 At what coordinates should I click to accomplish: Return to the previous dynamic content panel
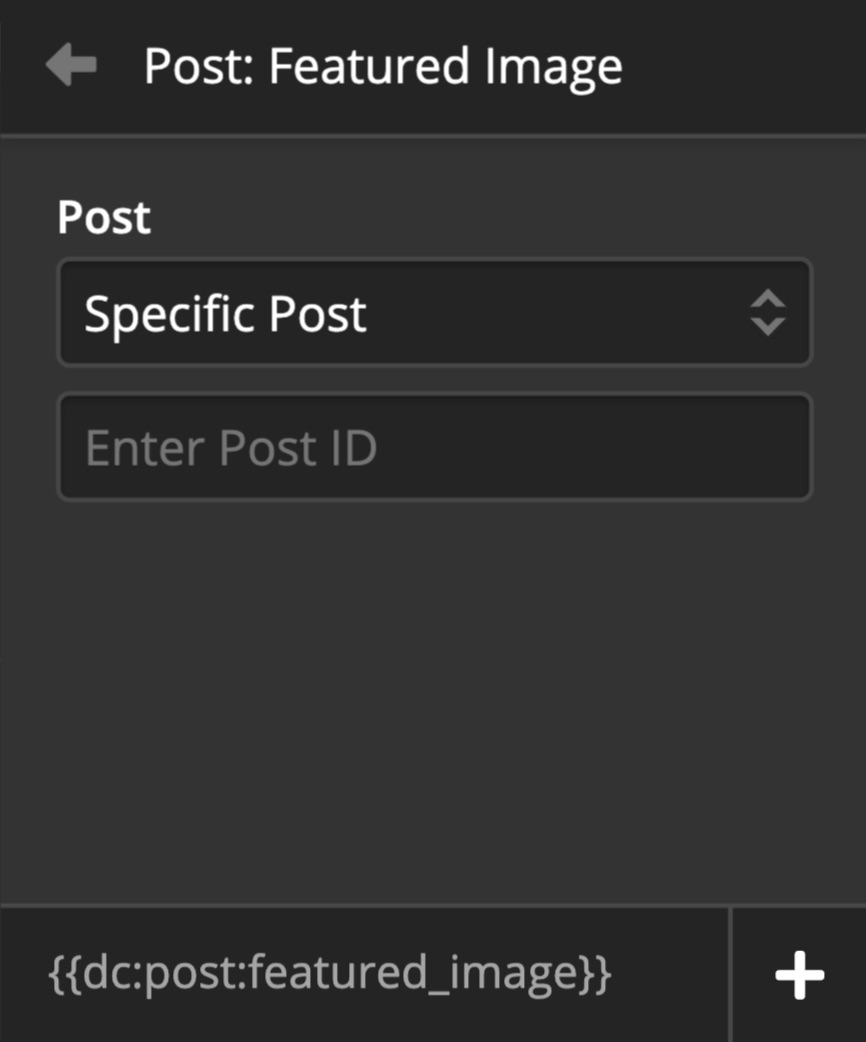point(71,66)
